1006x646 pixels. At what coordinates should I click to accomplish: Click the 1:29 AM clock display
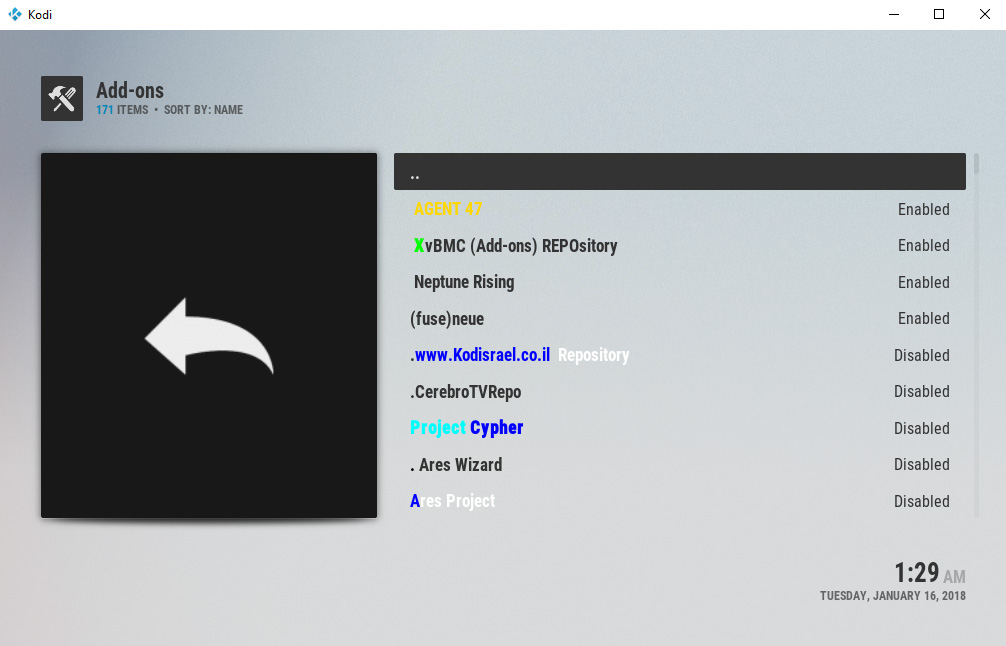point(930,572)
